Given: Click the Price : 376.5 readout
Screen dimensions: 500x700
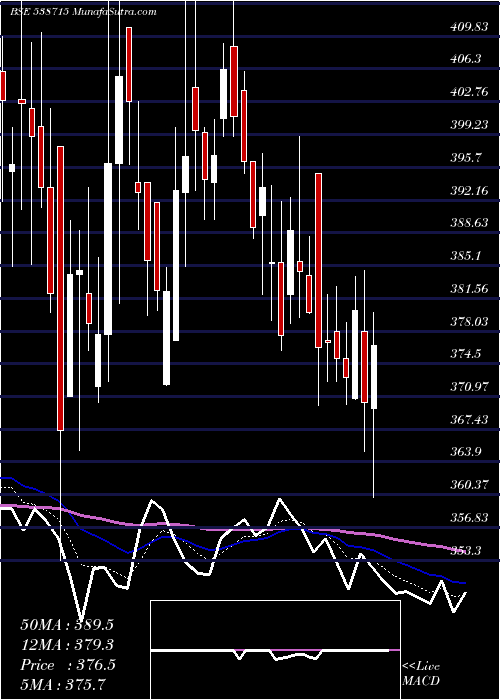Looking at the screenshot, I should tap(68, 665).
